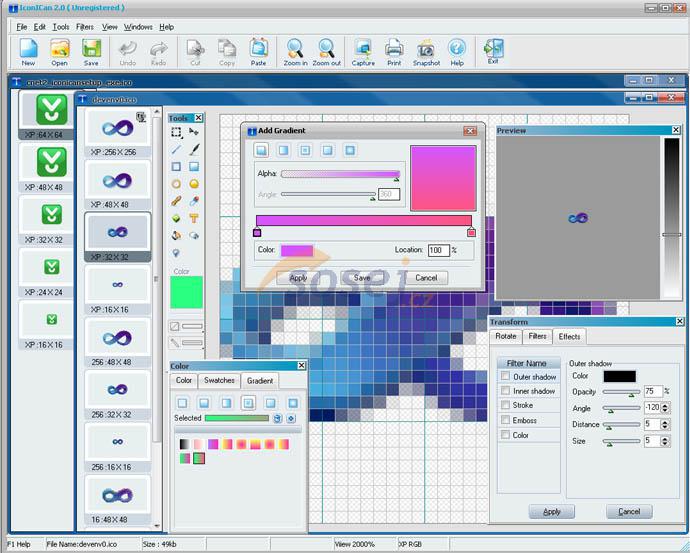Click the Outer shadow black color swatch

(620, 376)
